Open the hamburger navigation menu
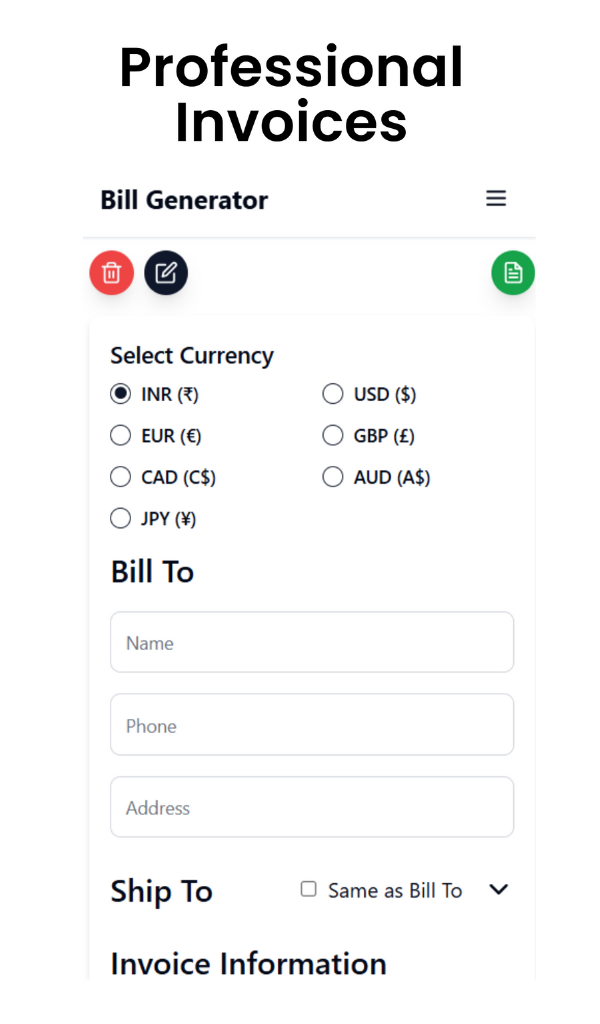This screenshot has width=600, height=1024. [x=496, y=199]
